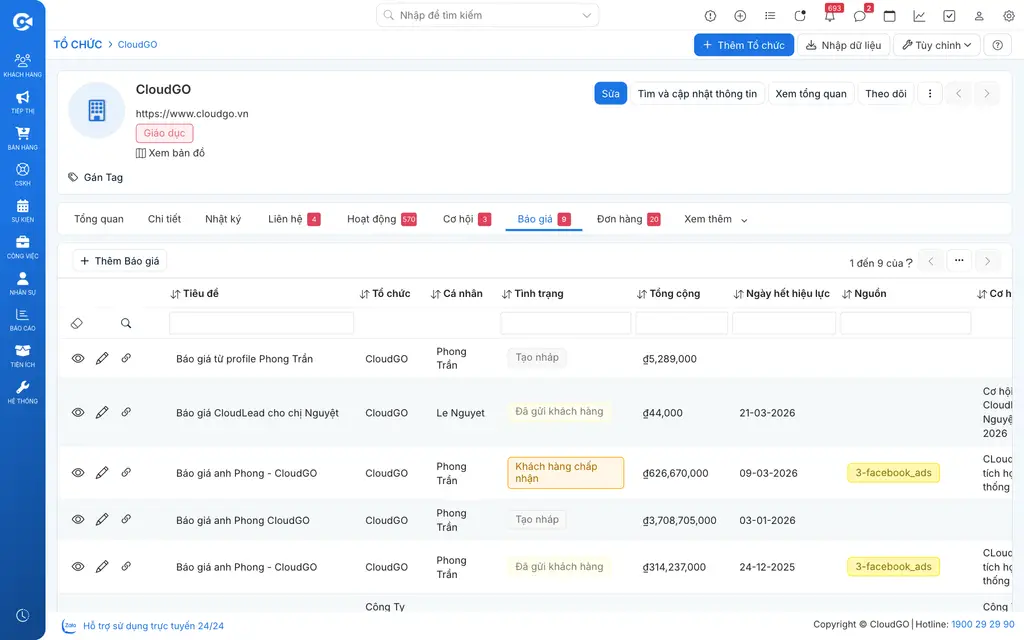Viewport: 1024px width, 640px height.
Task: Click the list pagination options ellipsis button
Action: pyautogui.click(x=959, y=261)
